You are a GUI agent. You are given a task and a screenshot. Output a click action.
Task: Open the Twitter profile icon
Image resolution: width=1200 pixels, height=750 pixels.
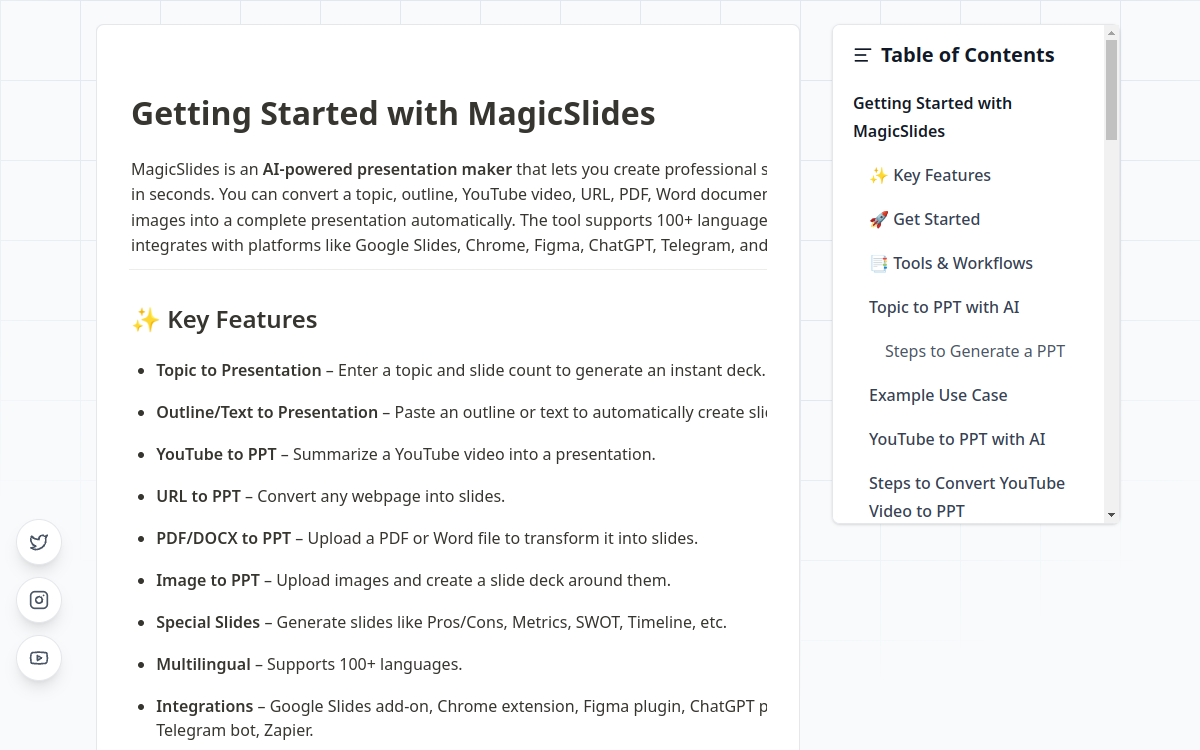pyautogui.click(x=38, y=542)
